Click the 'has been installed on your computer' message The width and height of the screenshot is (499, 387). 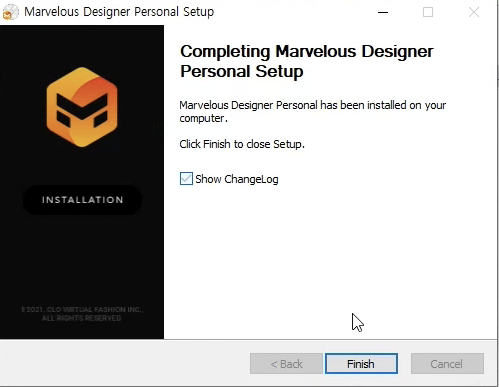tap(312, 112)
